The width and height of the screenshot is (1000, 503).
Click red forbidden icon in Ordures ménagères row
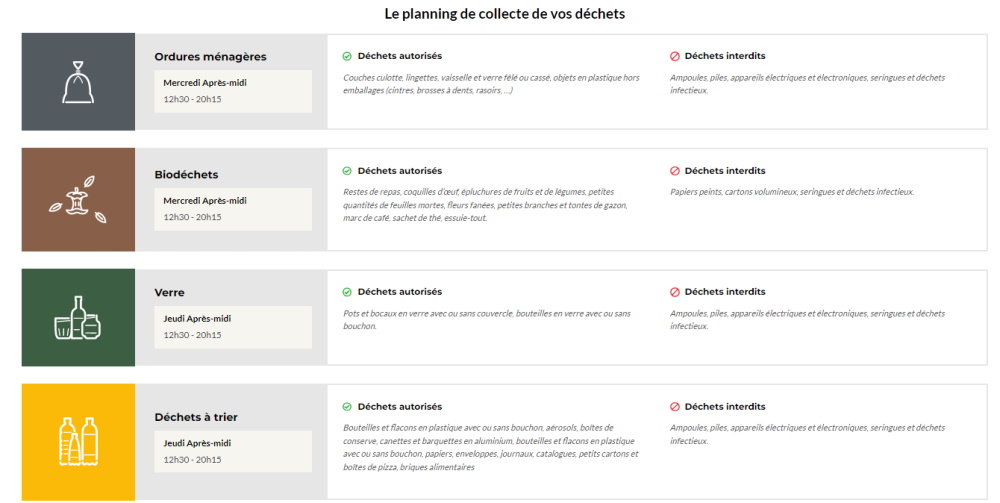click(x=675, y=56)
